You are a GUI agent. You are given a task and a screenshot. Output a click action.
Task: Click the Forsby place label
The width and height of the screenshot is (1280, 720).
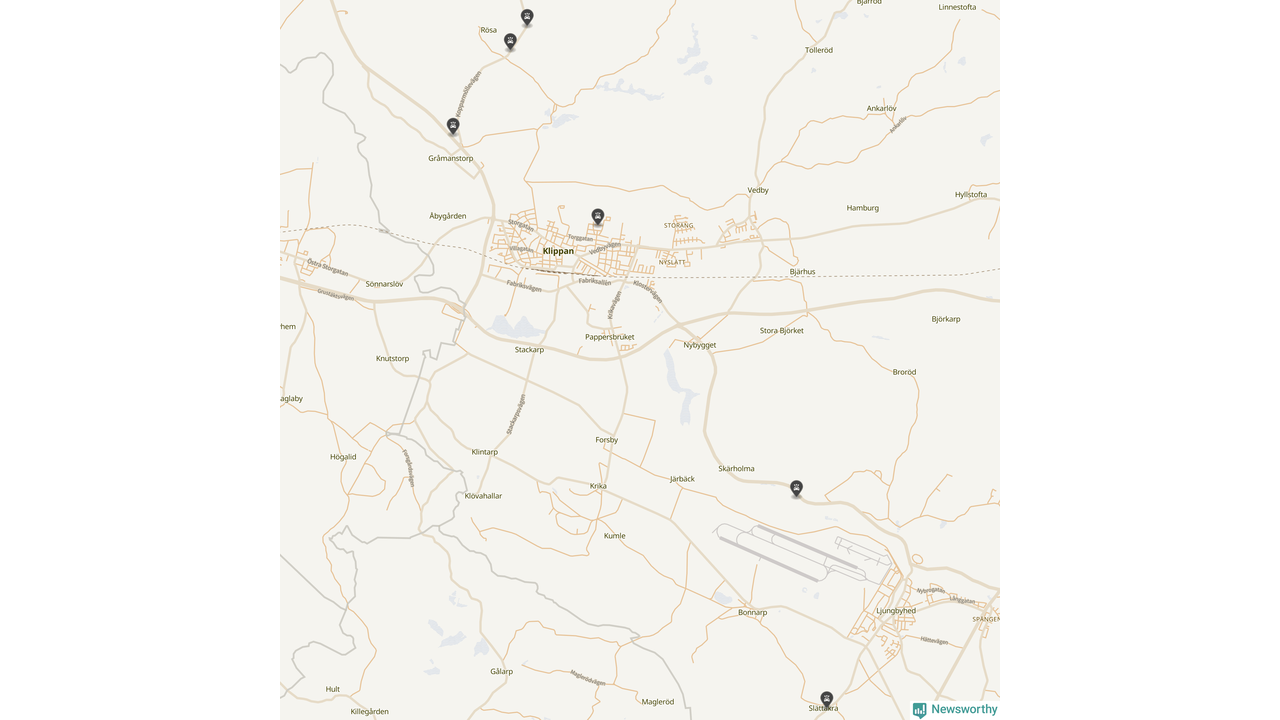point(607,440)
